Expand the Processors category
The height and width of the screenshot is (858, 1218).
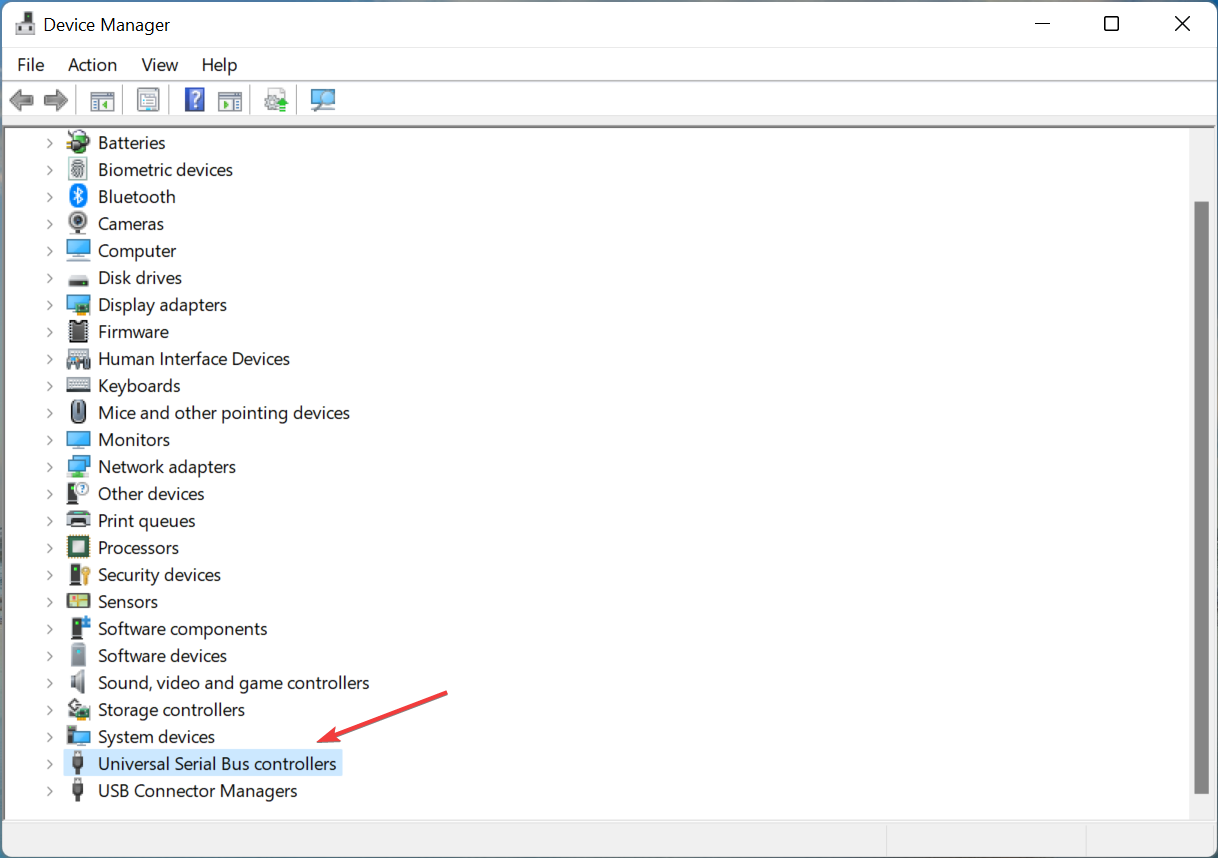tap(49, 548)
